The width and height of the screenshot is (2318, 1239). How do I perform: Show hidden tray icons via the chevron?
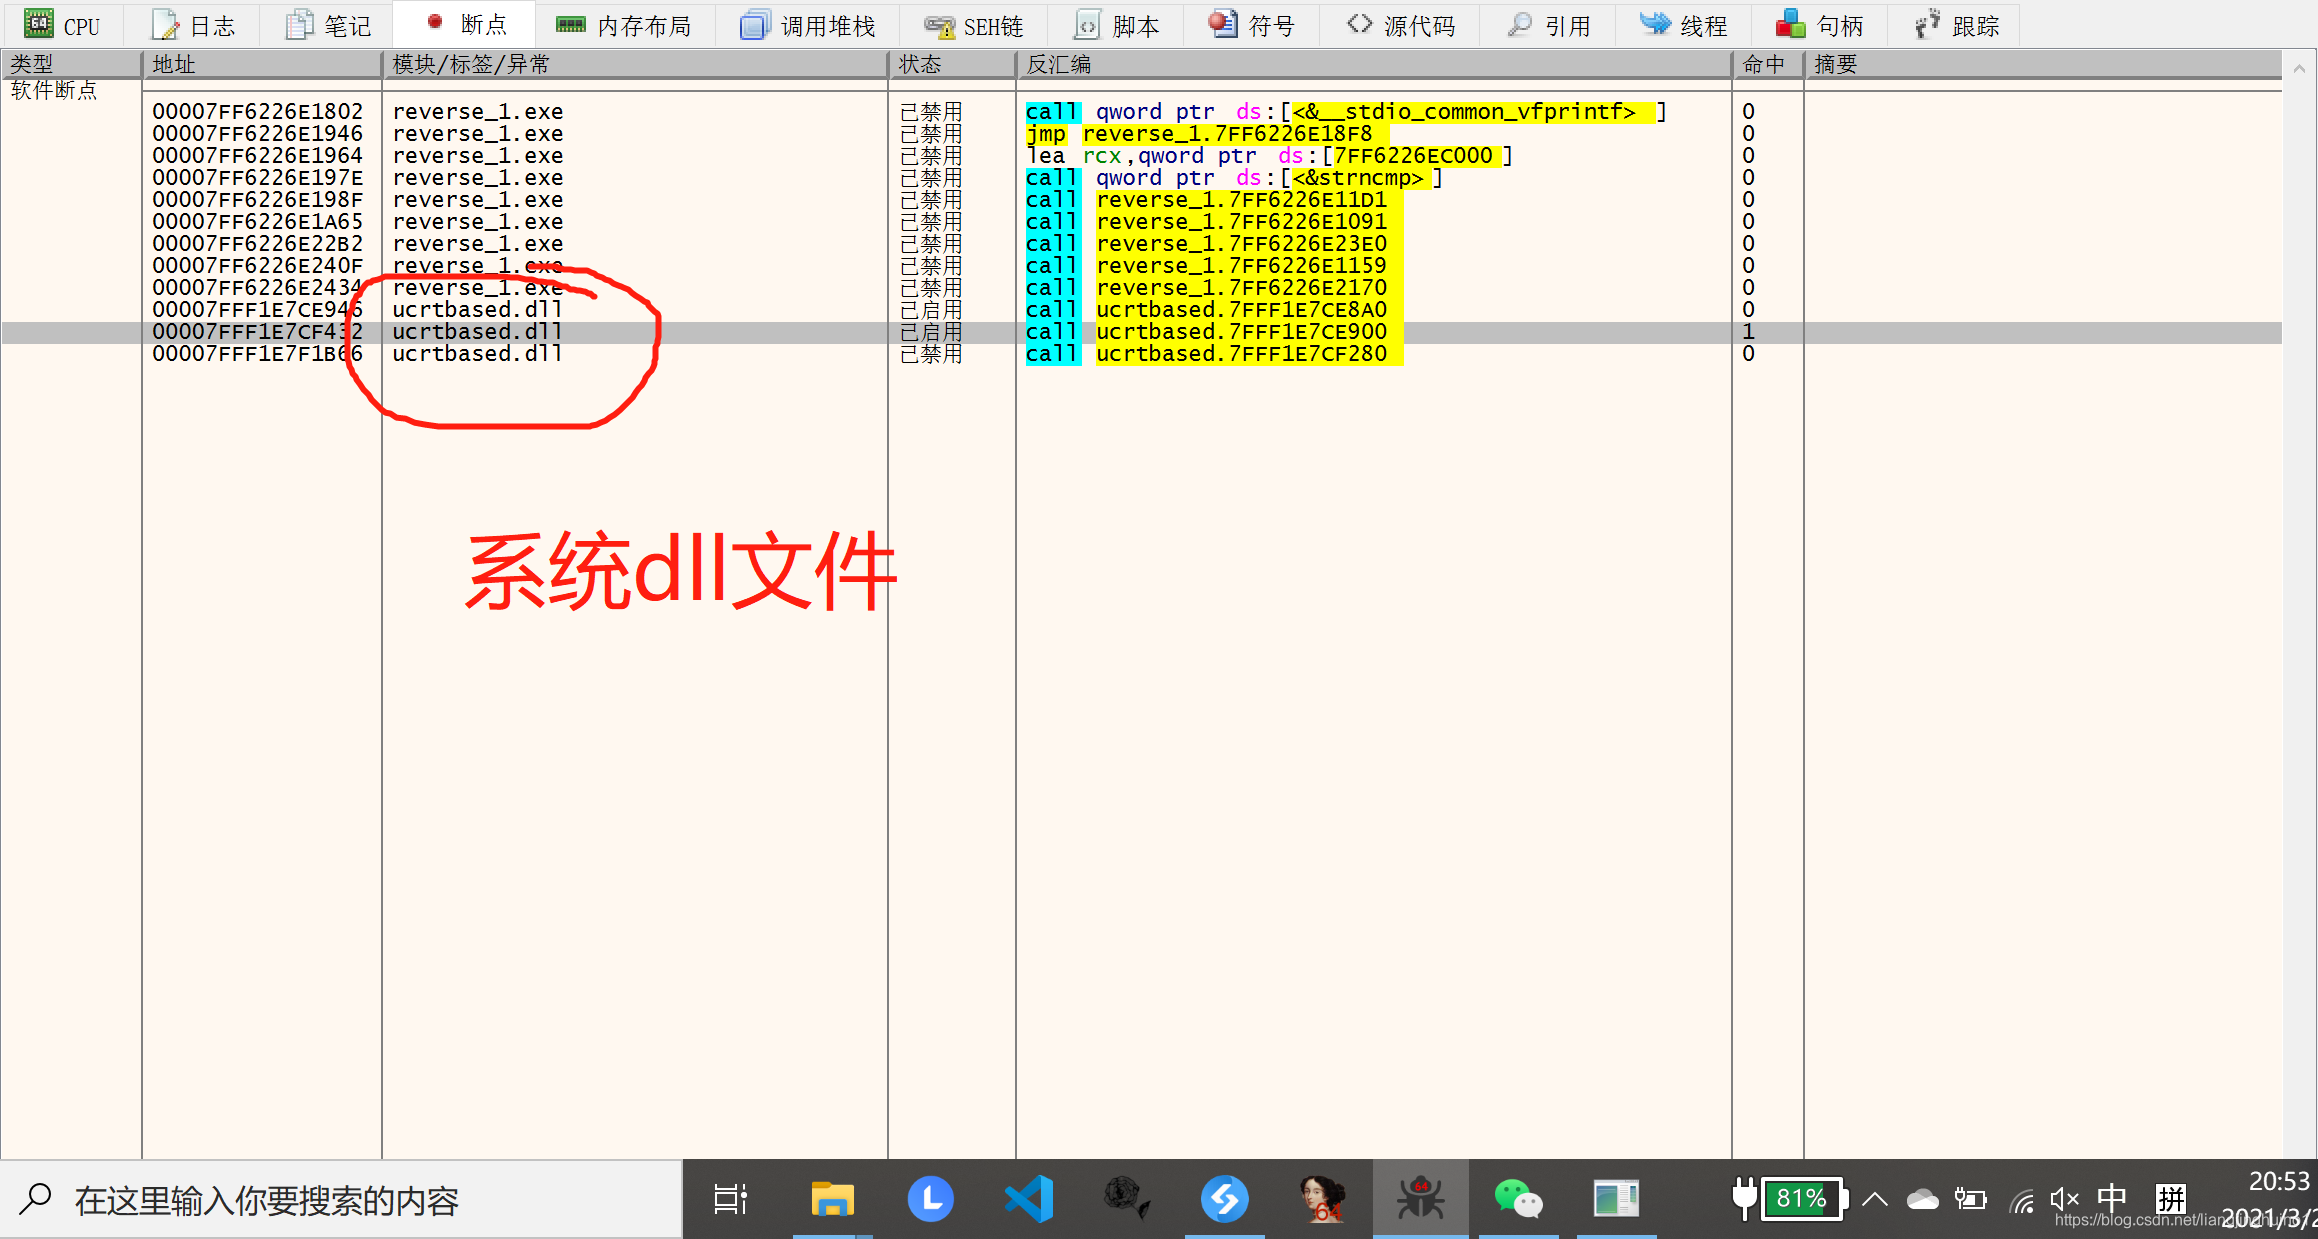tap(1874, 1198)
